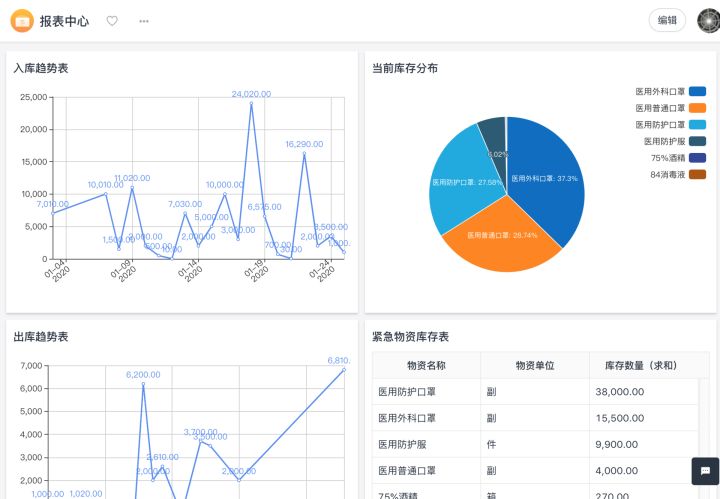The height and width of the screenshot is (499, 720).
Task: Click the 38,000.00 stock value
Action: (619, 392)
